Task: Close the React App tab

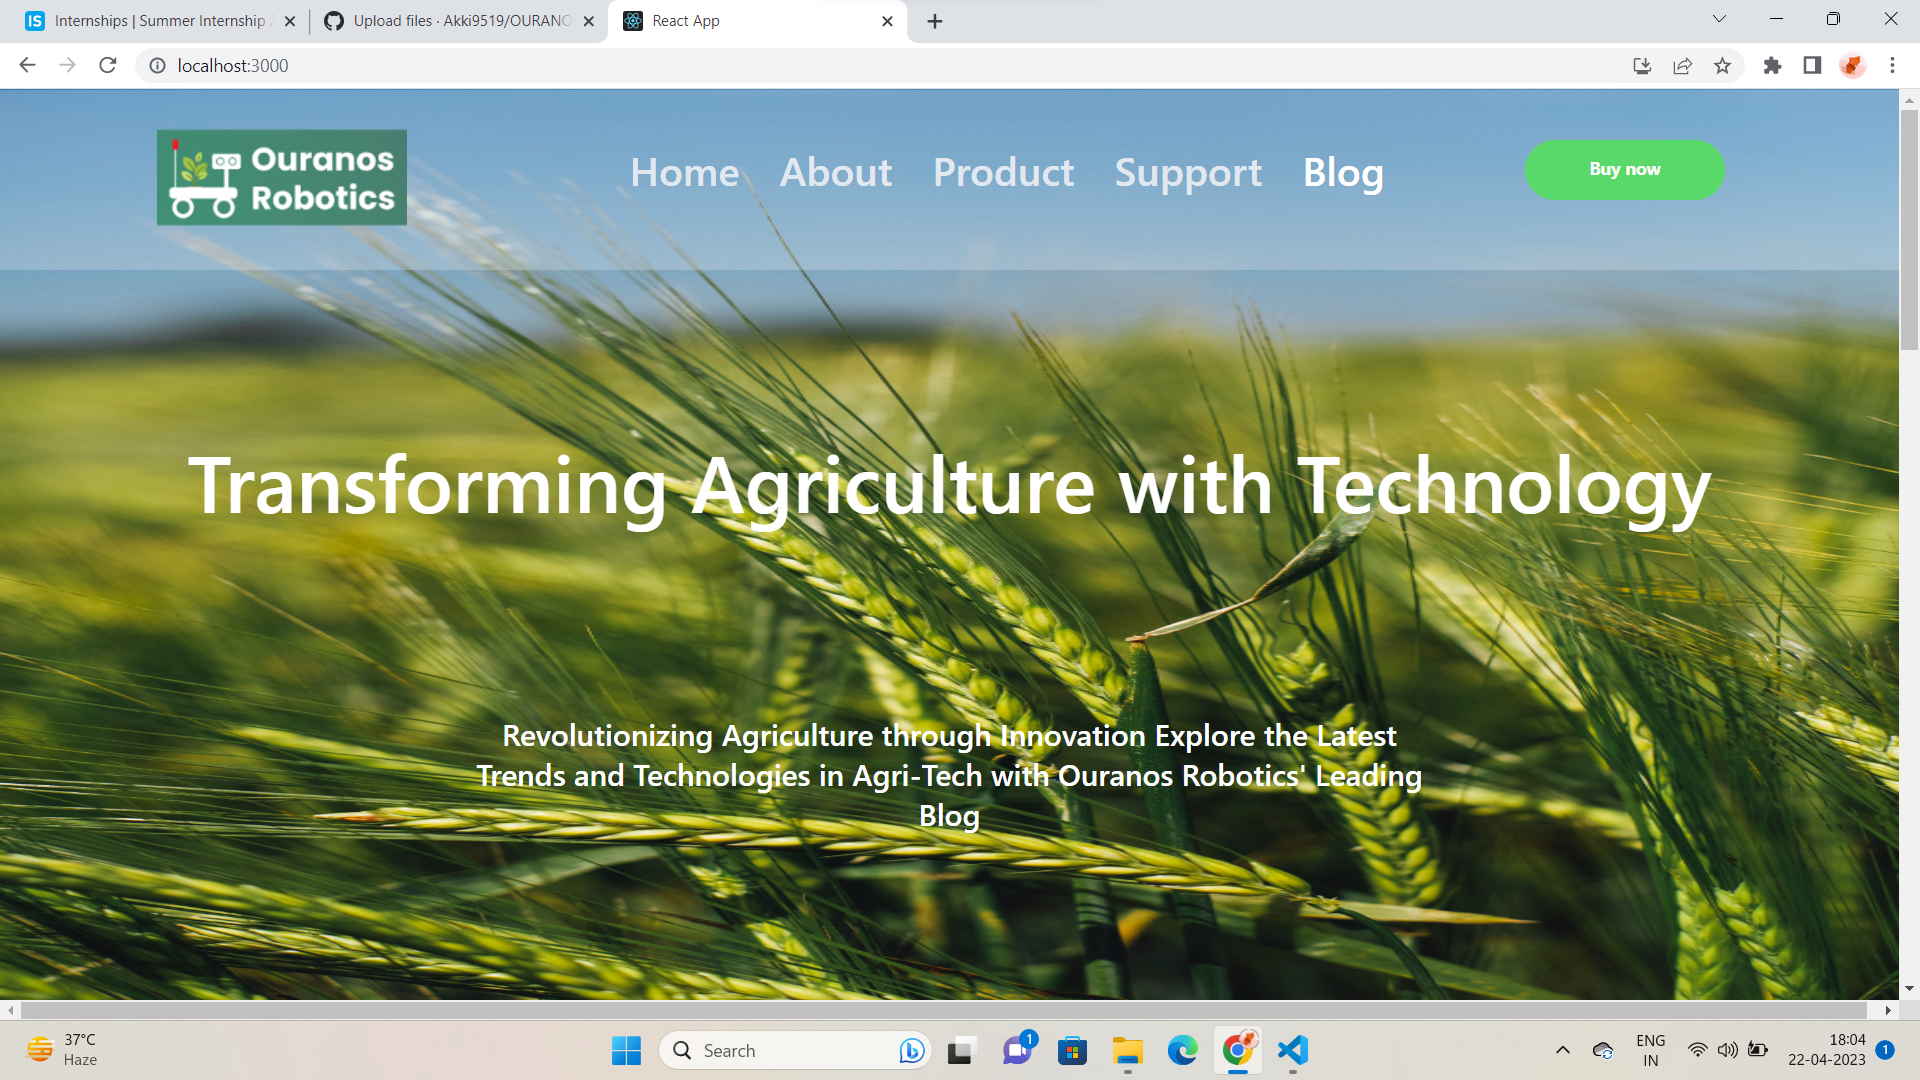Action: [x=887, y=21]
